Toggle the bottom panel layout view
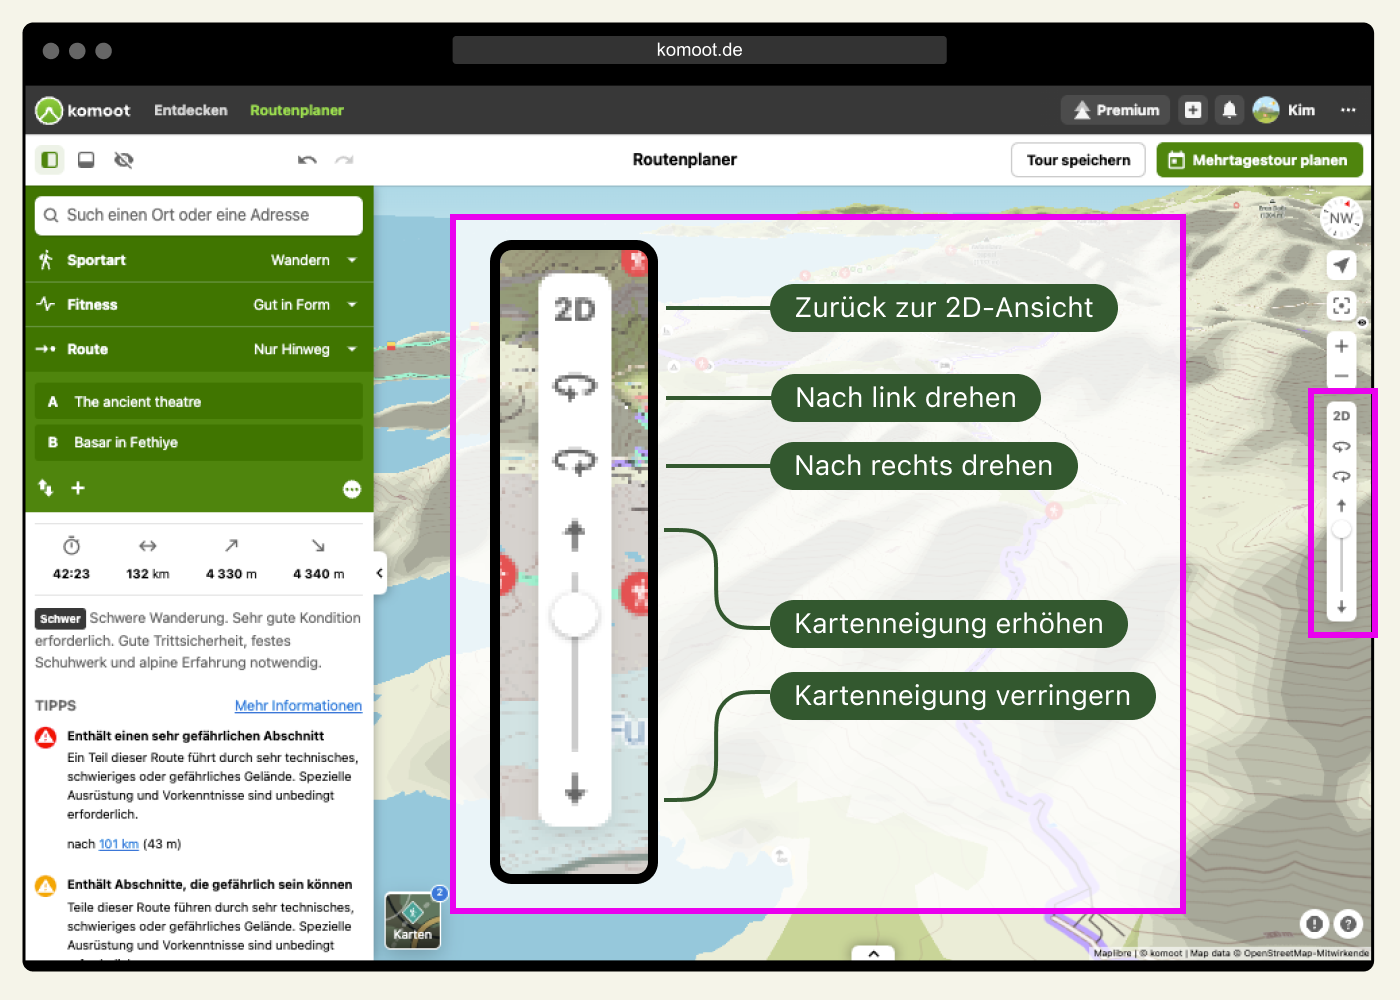The width and height of the screenshot is (1400, 1000). coord(86,160)
